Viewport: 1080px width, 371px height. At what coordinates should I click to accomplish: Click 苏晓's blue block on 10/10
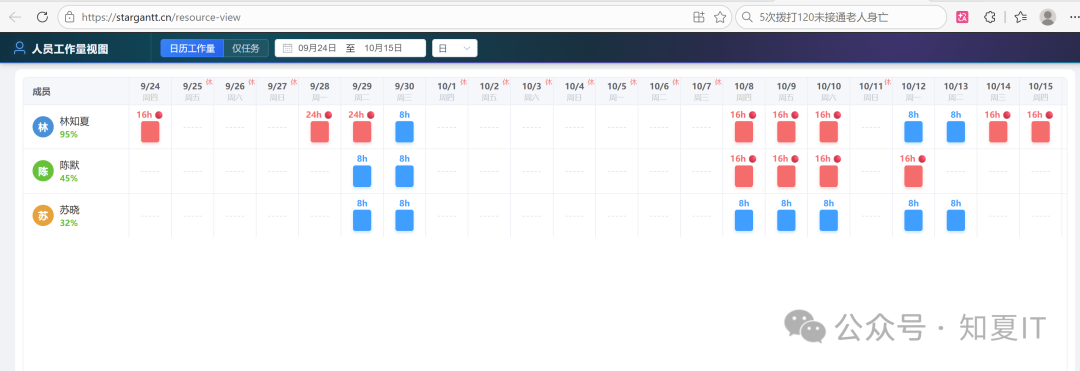point(829,220)
